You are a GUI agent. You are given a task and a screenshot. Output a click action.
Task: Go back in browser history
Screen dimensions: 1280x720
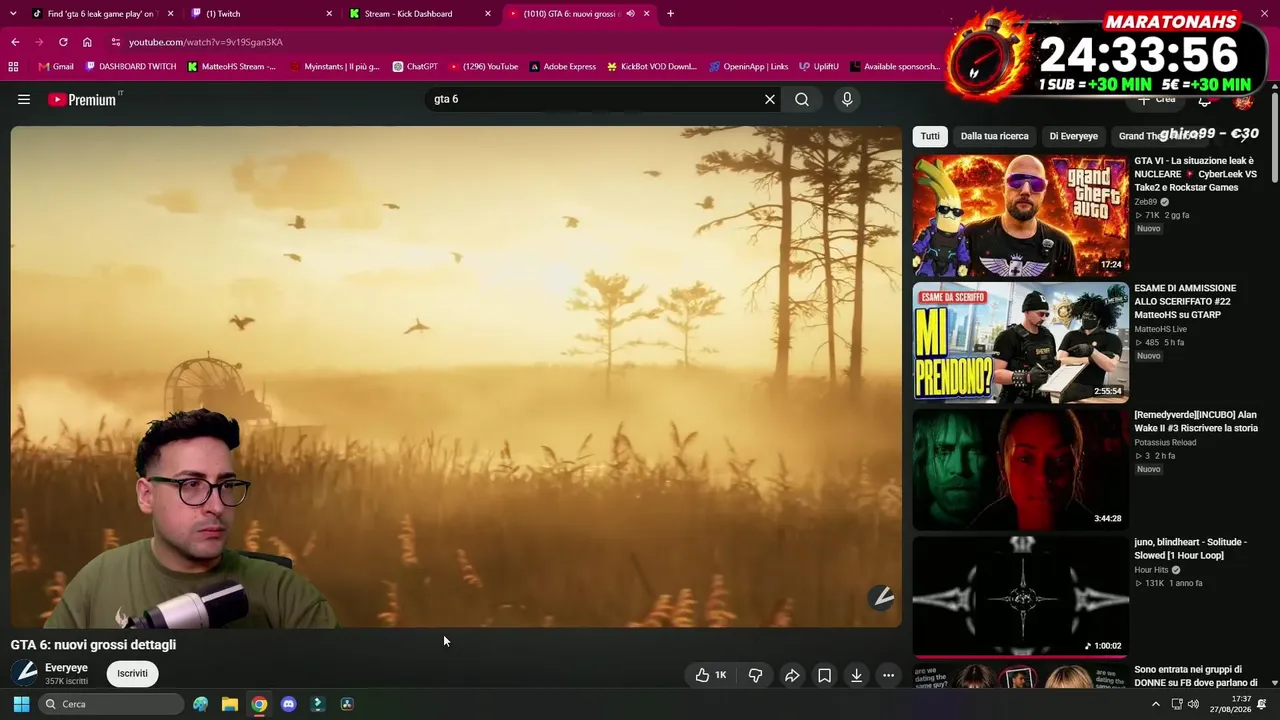[x=15, y=42]
